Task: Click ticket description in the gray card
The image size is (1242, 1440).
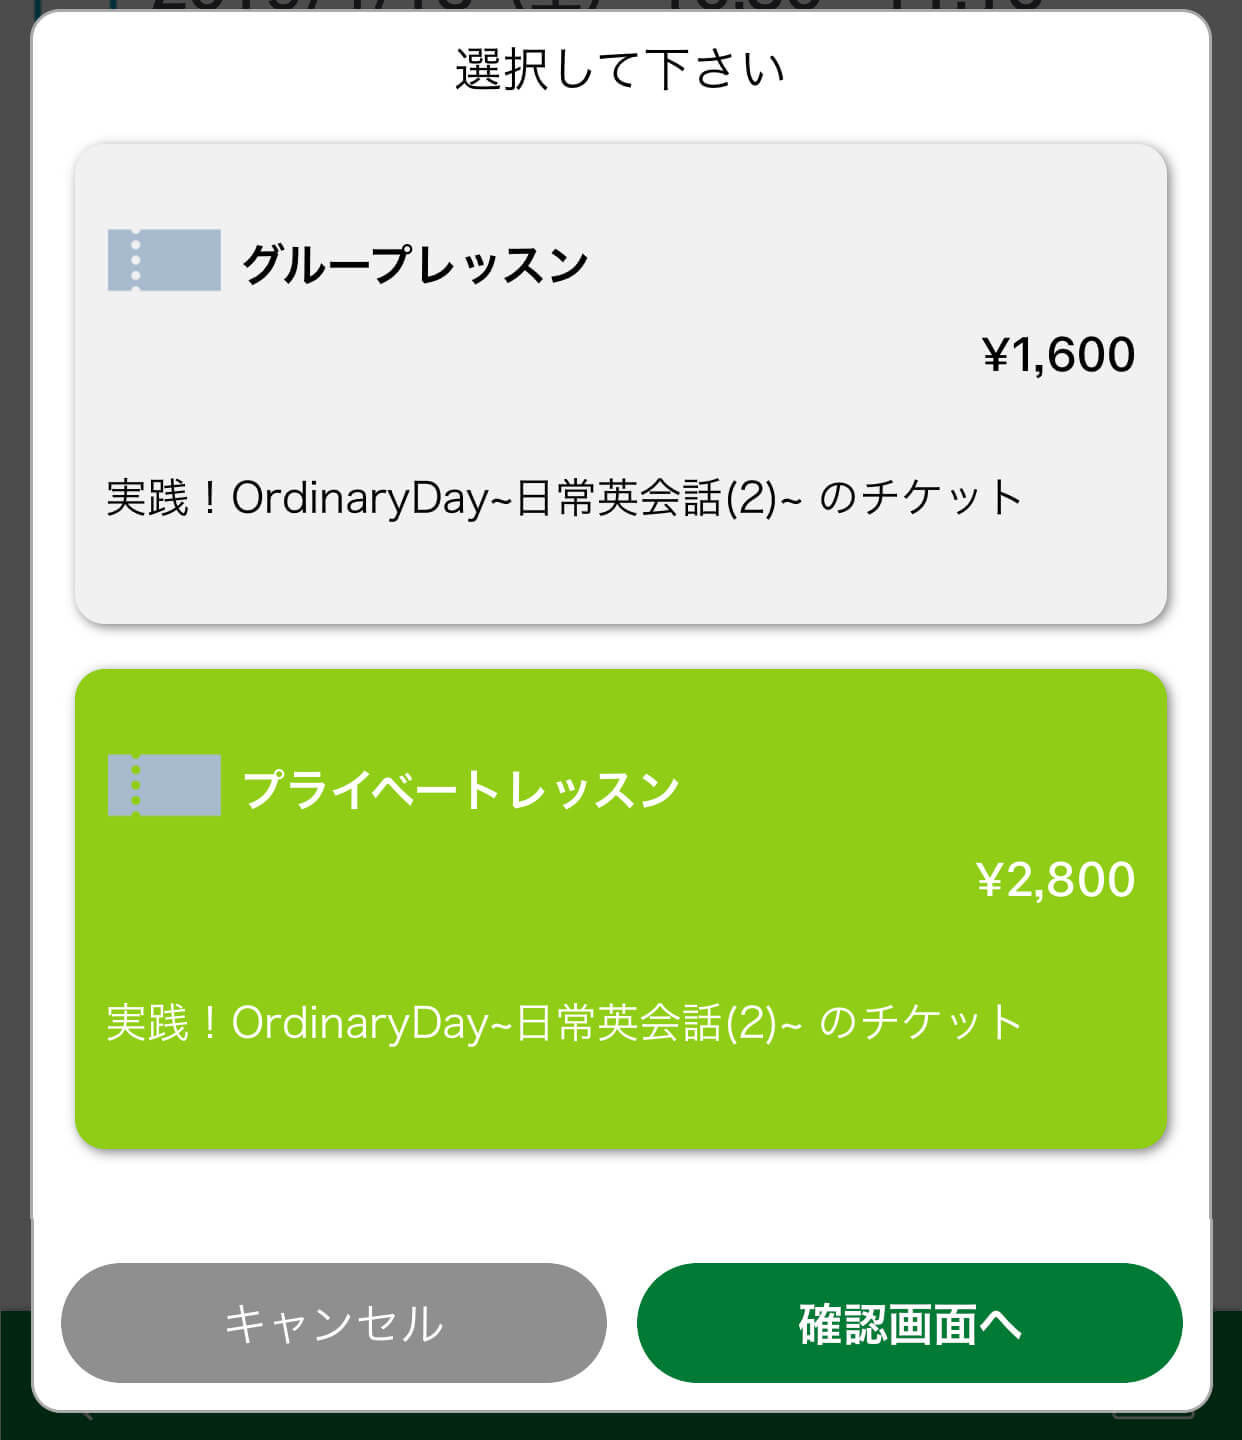Action: pos(564,497)
